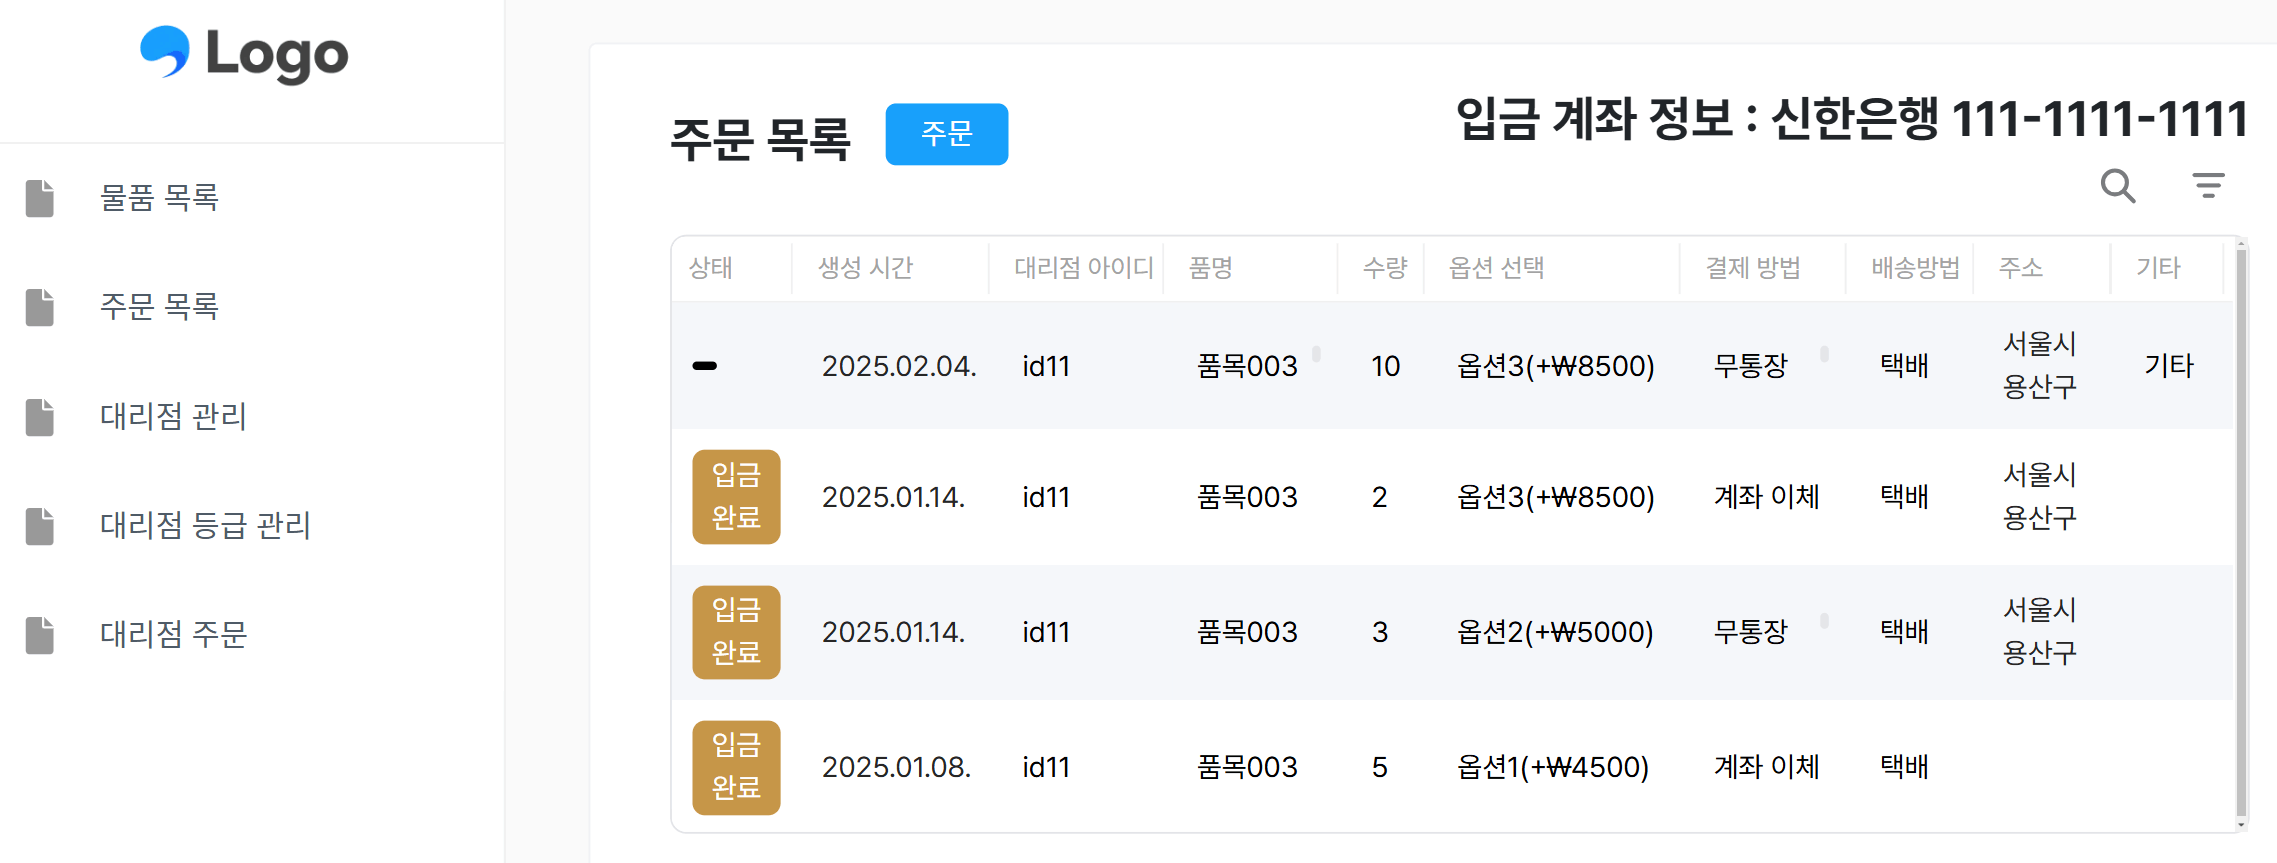Open the handle beside 무통장 in the 옵션2 row
Viewport: 2277px width, 863px height.
(1826, 621)
